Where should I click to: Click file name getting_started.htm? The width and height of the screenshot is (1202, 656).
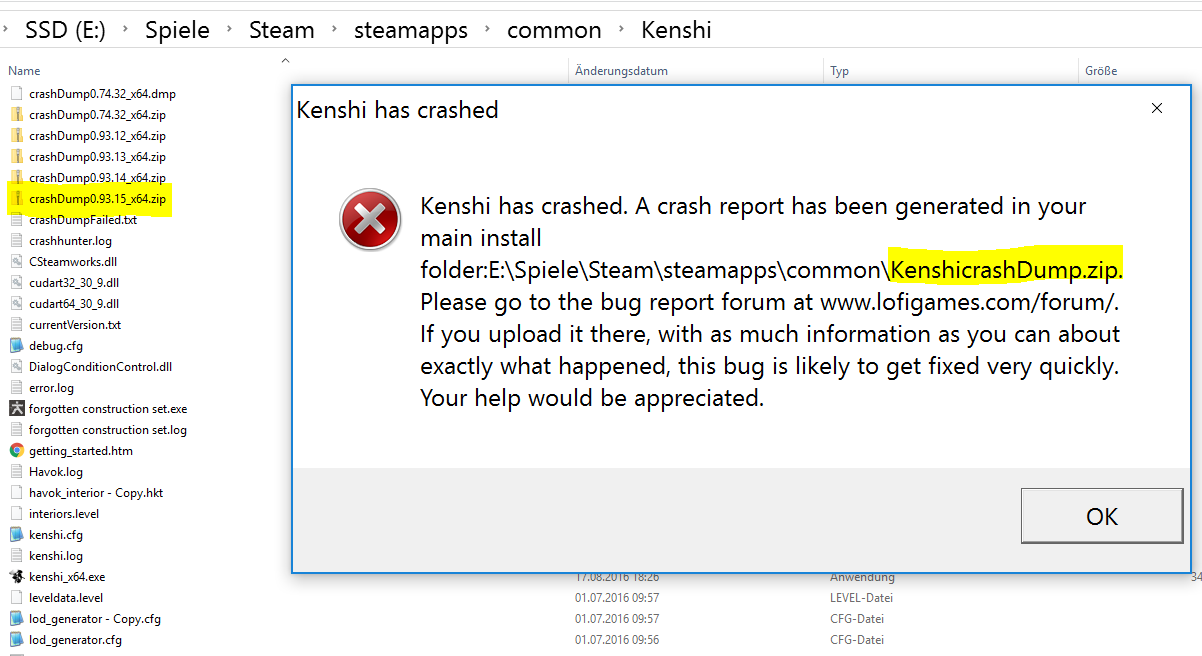[81, 450]
